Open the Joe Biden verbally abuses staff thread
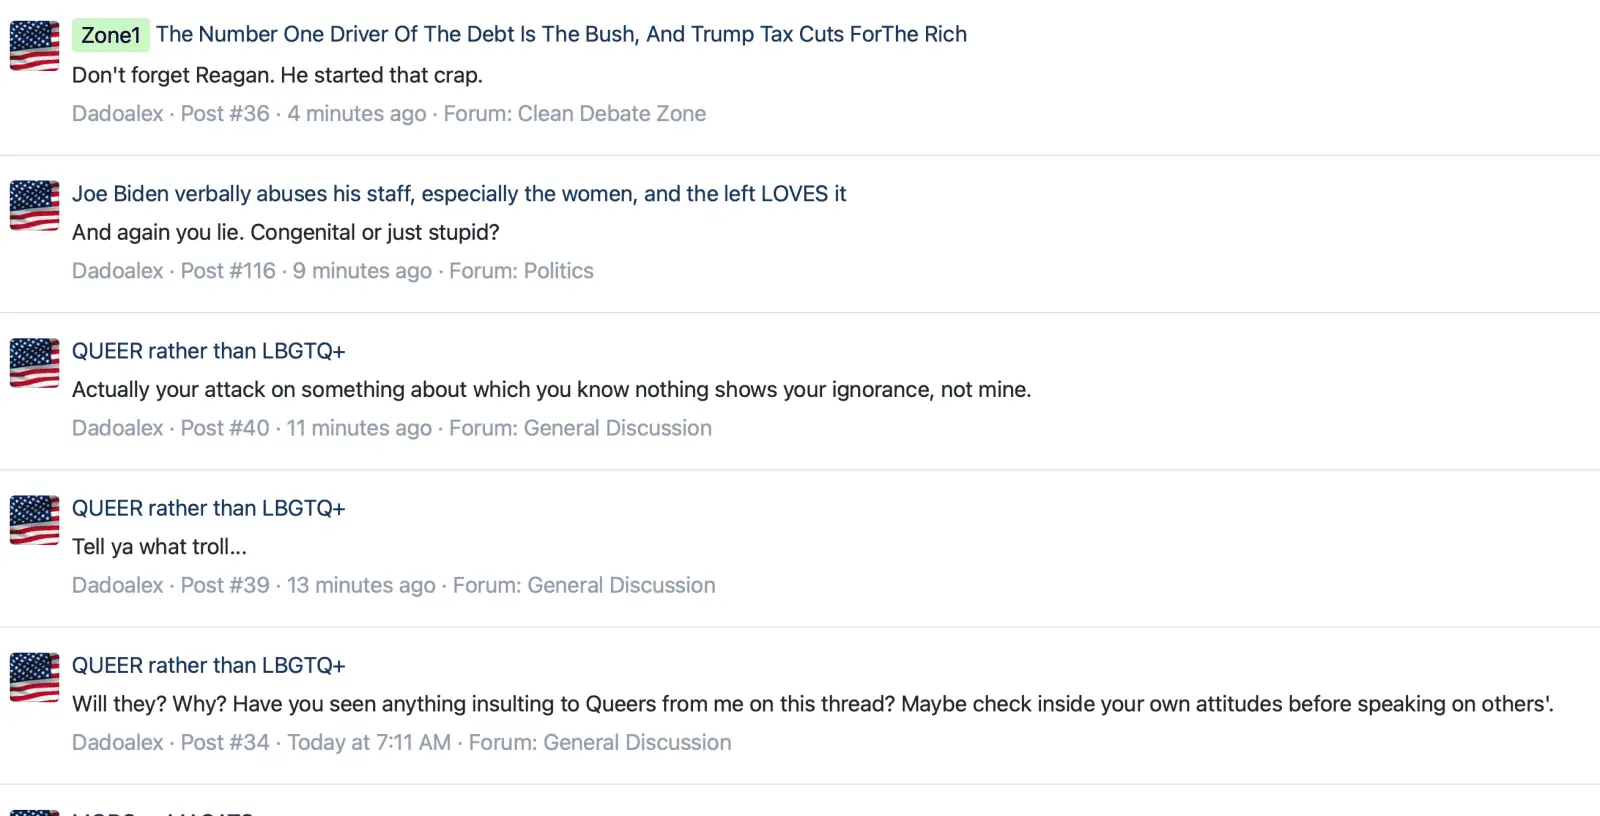 pos(459,193)
